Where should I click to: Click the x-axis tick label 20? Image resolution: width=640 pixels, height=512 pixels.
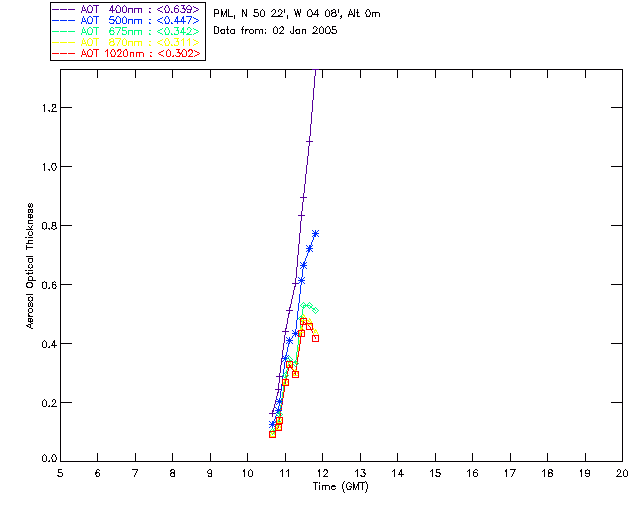coord(622,473)
